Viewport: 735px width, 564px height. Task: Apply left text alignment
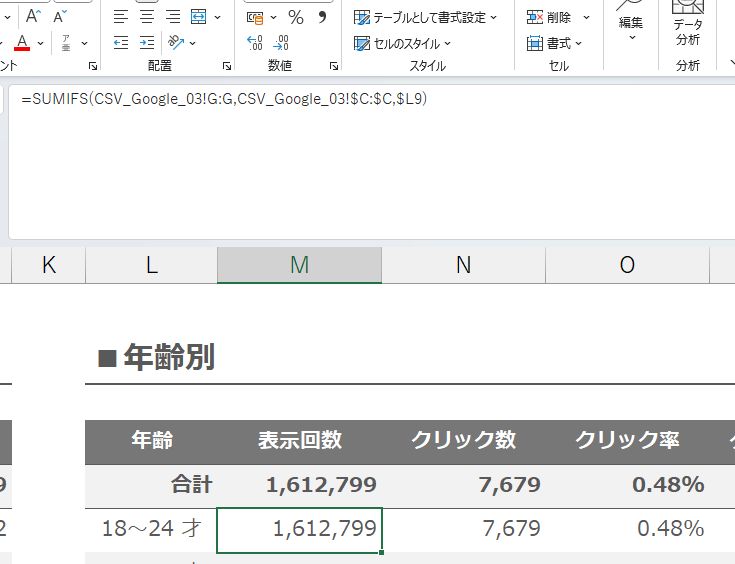tap(121, 16)
